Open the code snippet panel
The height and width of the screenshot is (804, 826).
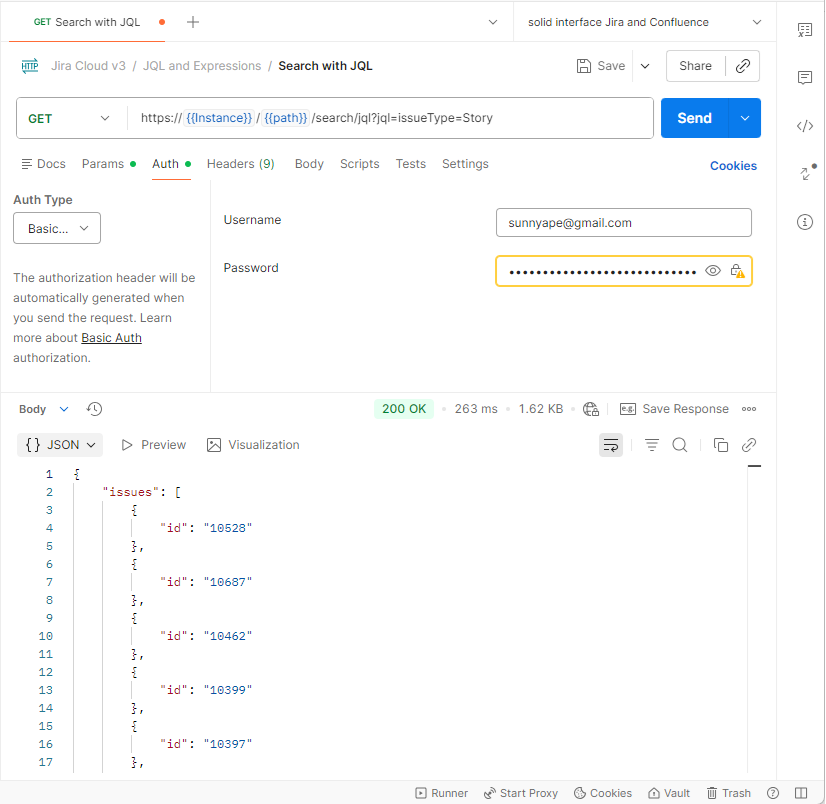click(x=805, y=126)
